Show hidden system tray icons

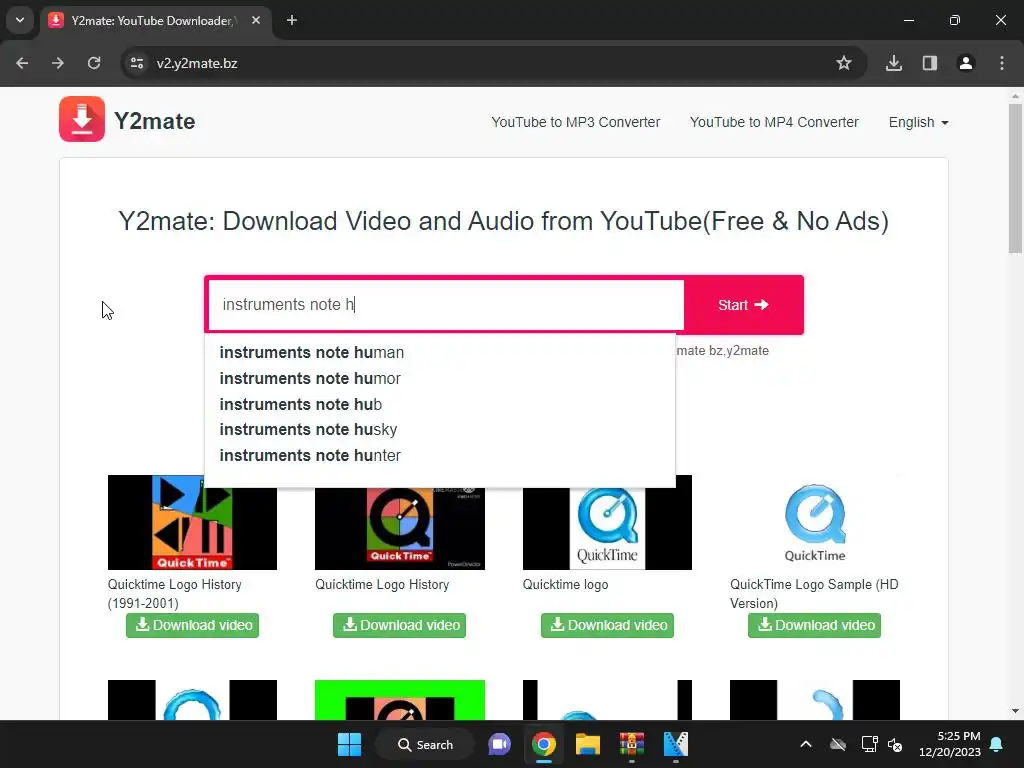[x=806, y=744]
